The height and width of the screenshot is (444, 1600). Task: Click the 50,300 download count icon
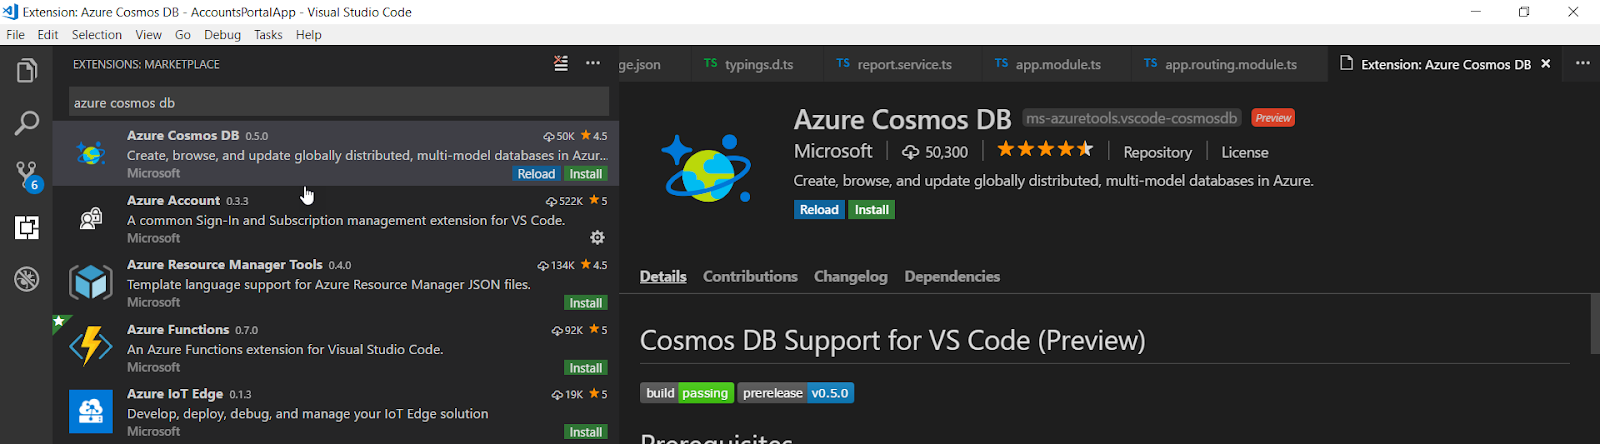pos(910,152)
